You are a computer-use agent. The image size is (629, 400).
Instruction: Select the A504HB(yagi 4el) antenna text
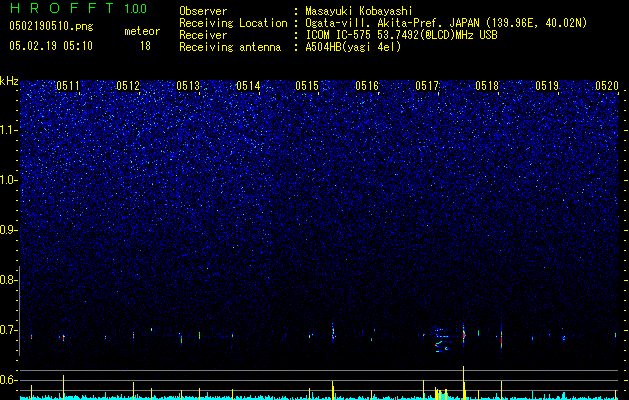coord(353,47)
